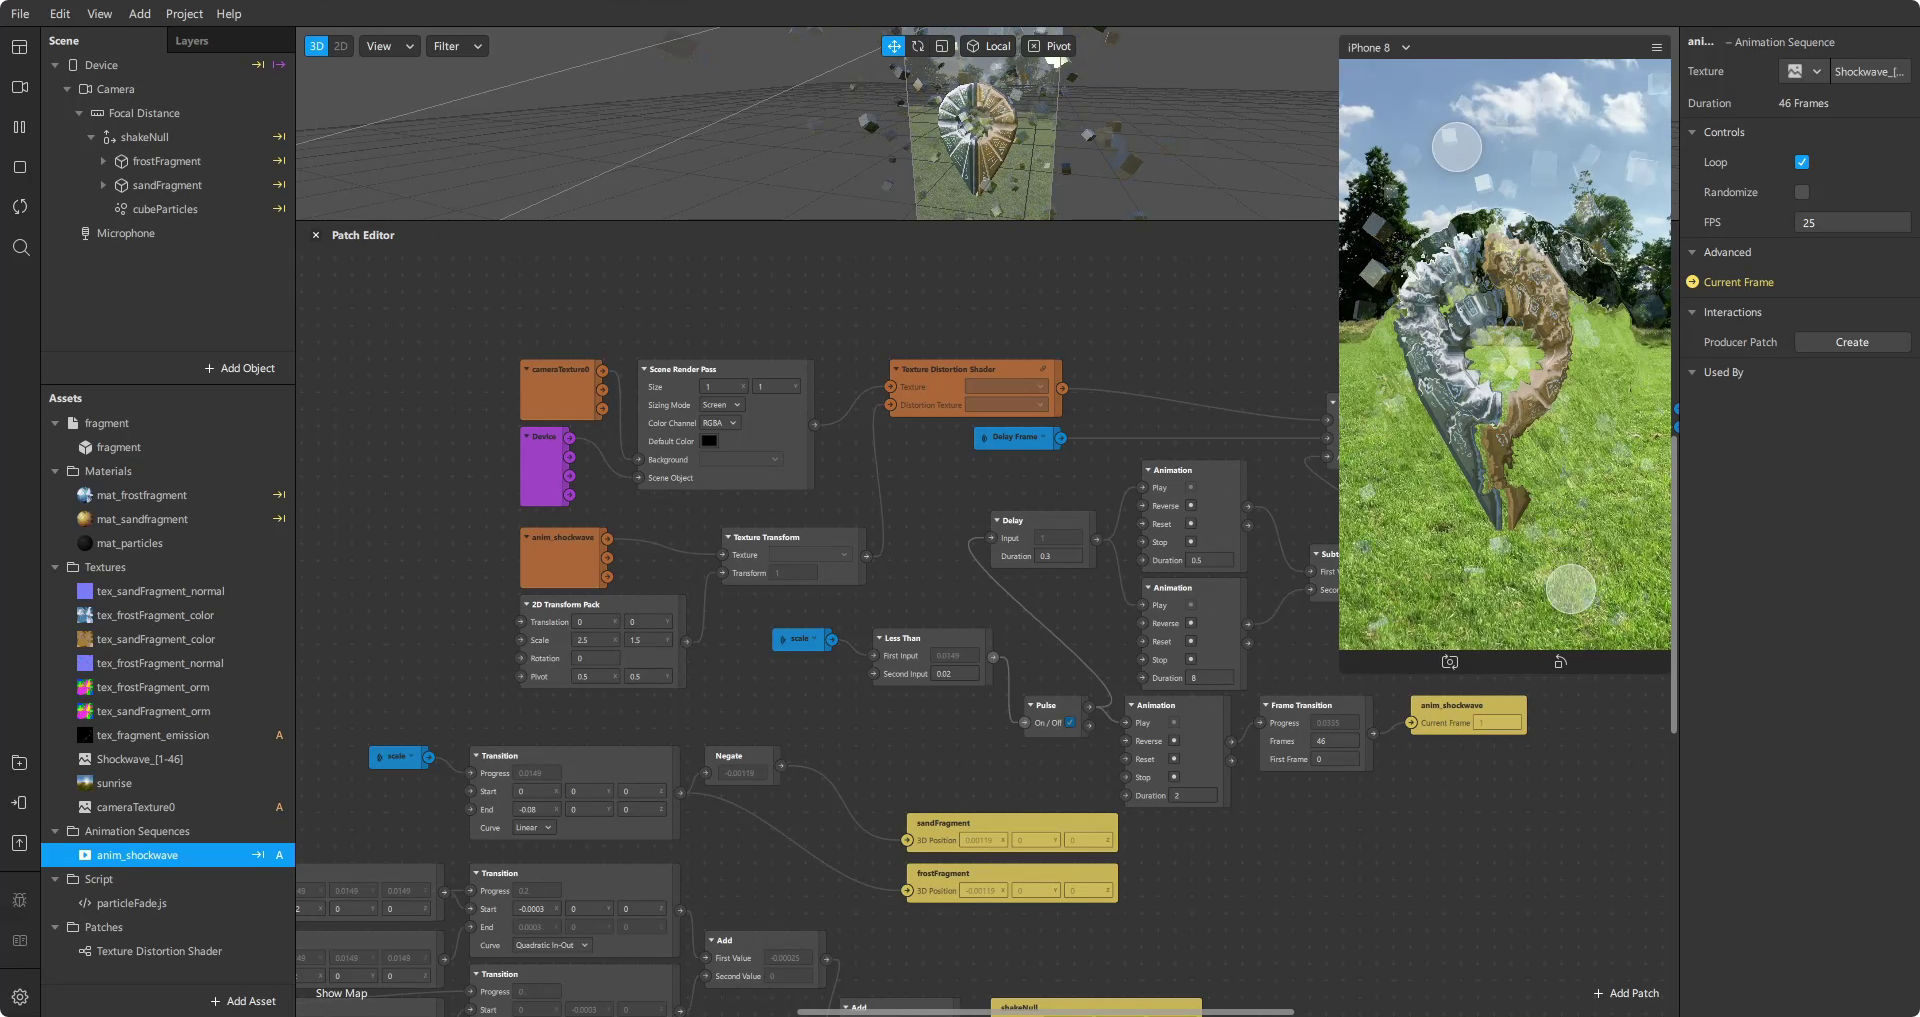The height and width of the screenshot is (1017, 1920).
Task: Open the simulator hamburger menu
Action: click(x=1657, y=48)
